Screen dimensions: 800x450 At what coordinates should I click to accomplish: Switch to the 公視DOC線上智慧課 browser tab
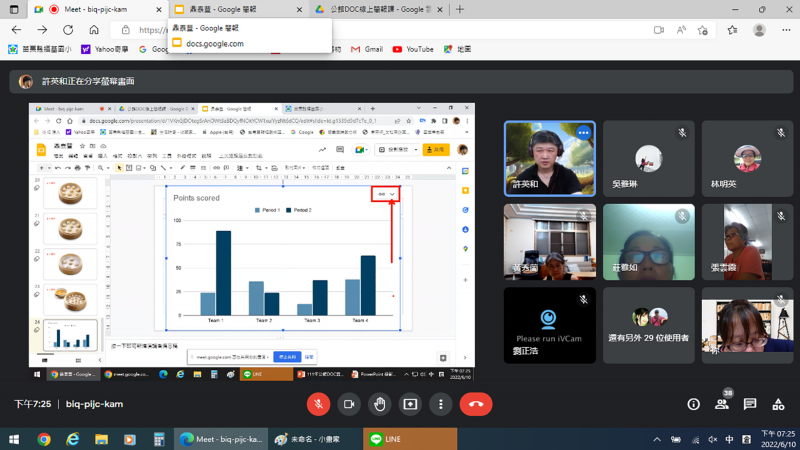click(378, 9)
